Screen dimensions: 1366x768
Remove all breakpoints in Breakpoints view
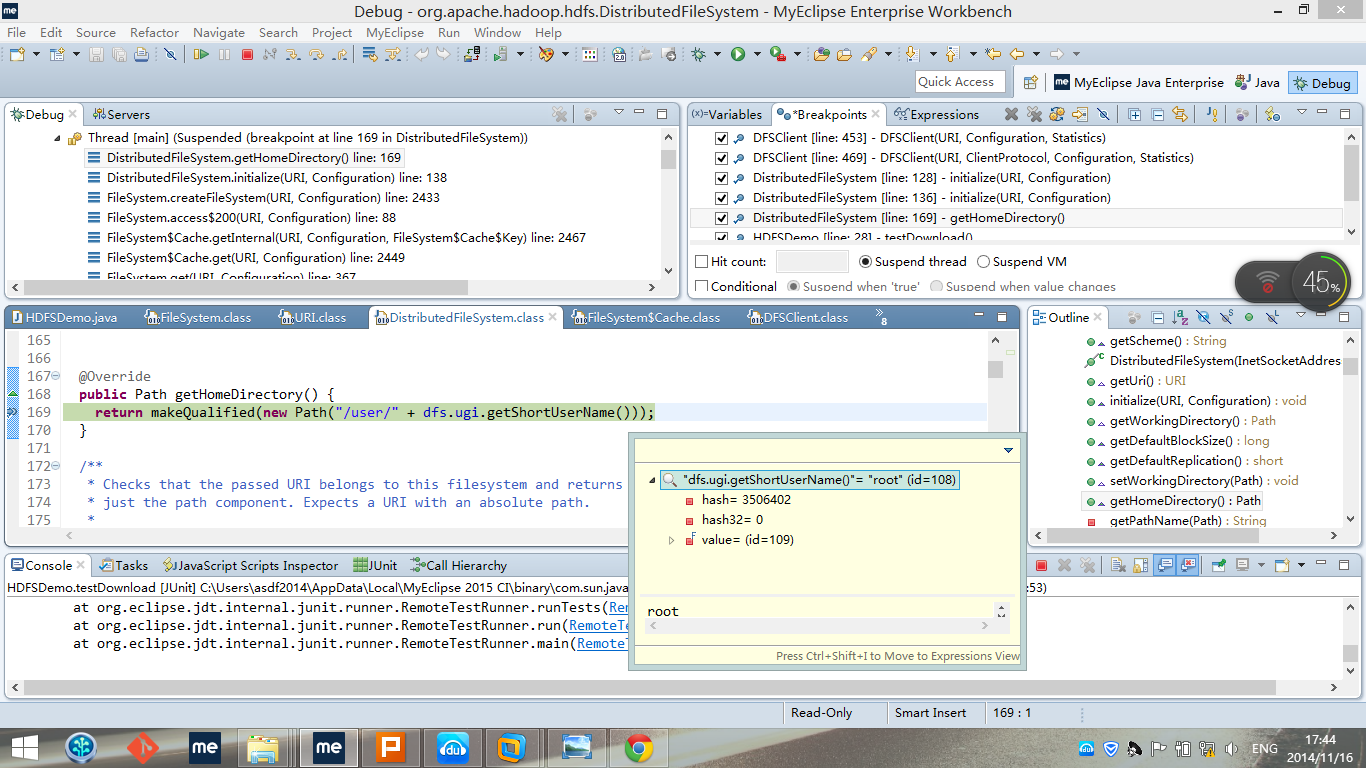[x=1034, y=114]
